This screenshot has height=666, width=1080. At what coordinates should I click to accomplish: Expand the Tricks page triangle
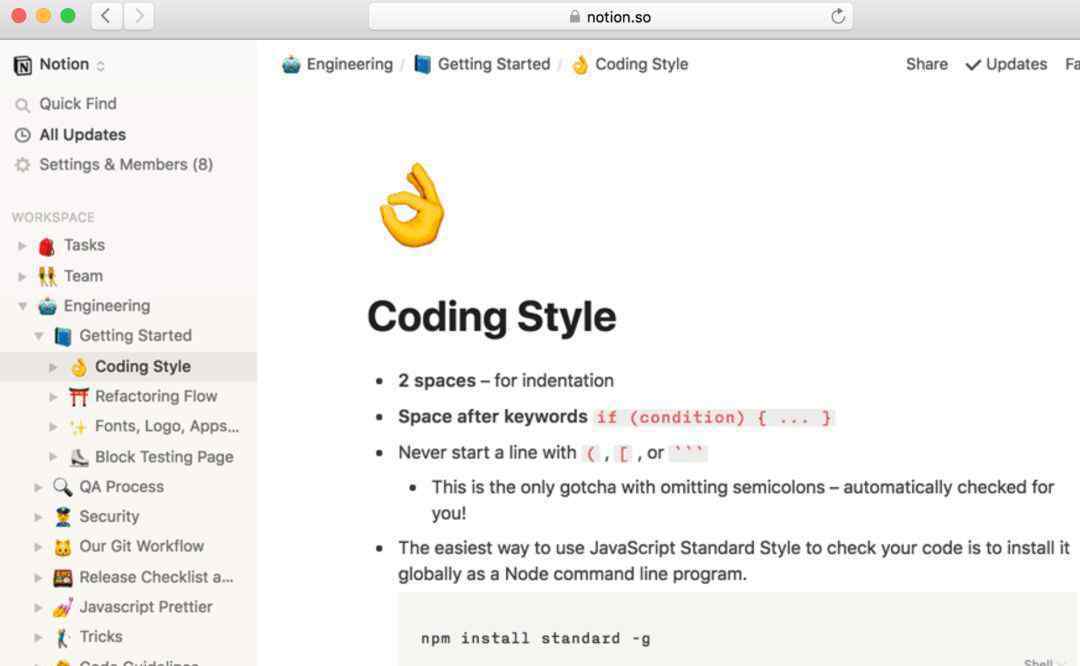[x=39, y=638]
